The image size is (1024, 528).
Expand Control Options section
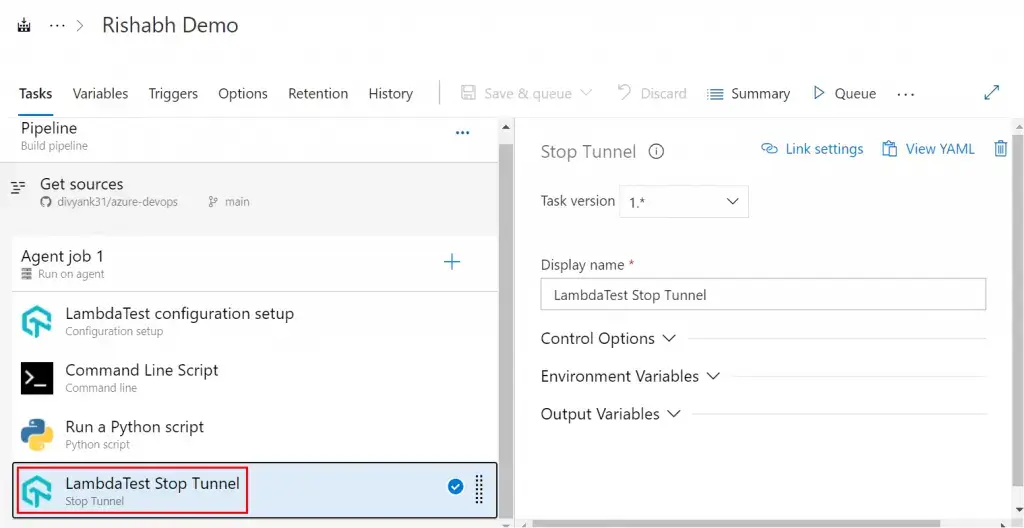click(608, 338)
